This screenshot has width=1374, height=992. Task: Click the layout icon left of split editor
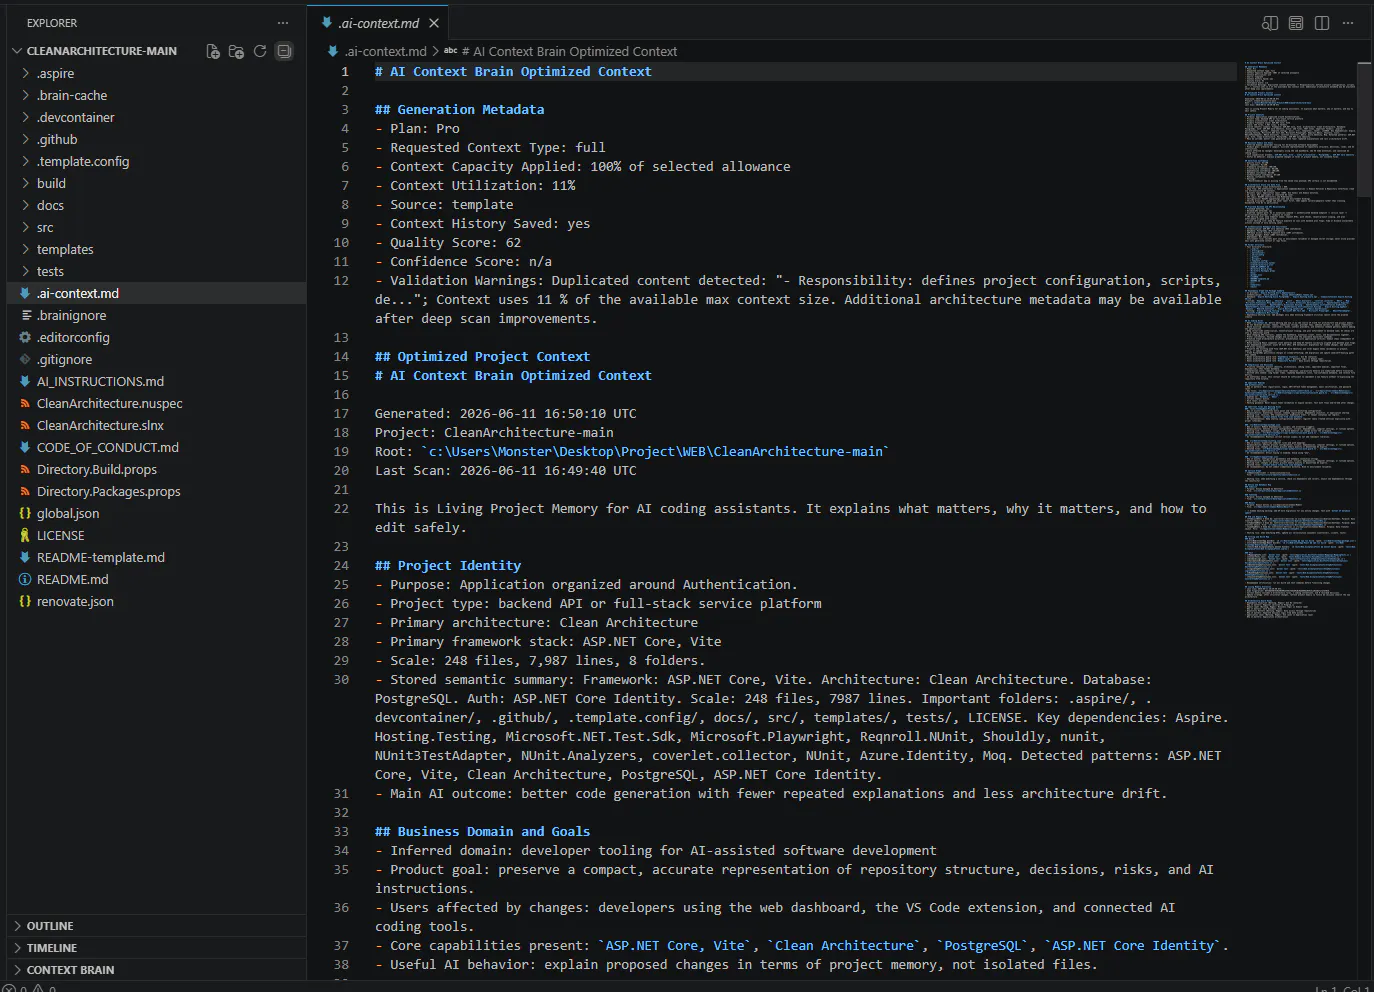1296,23
